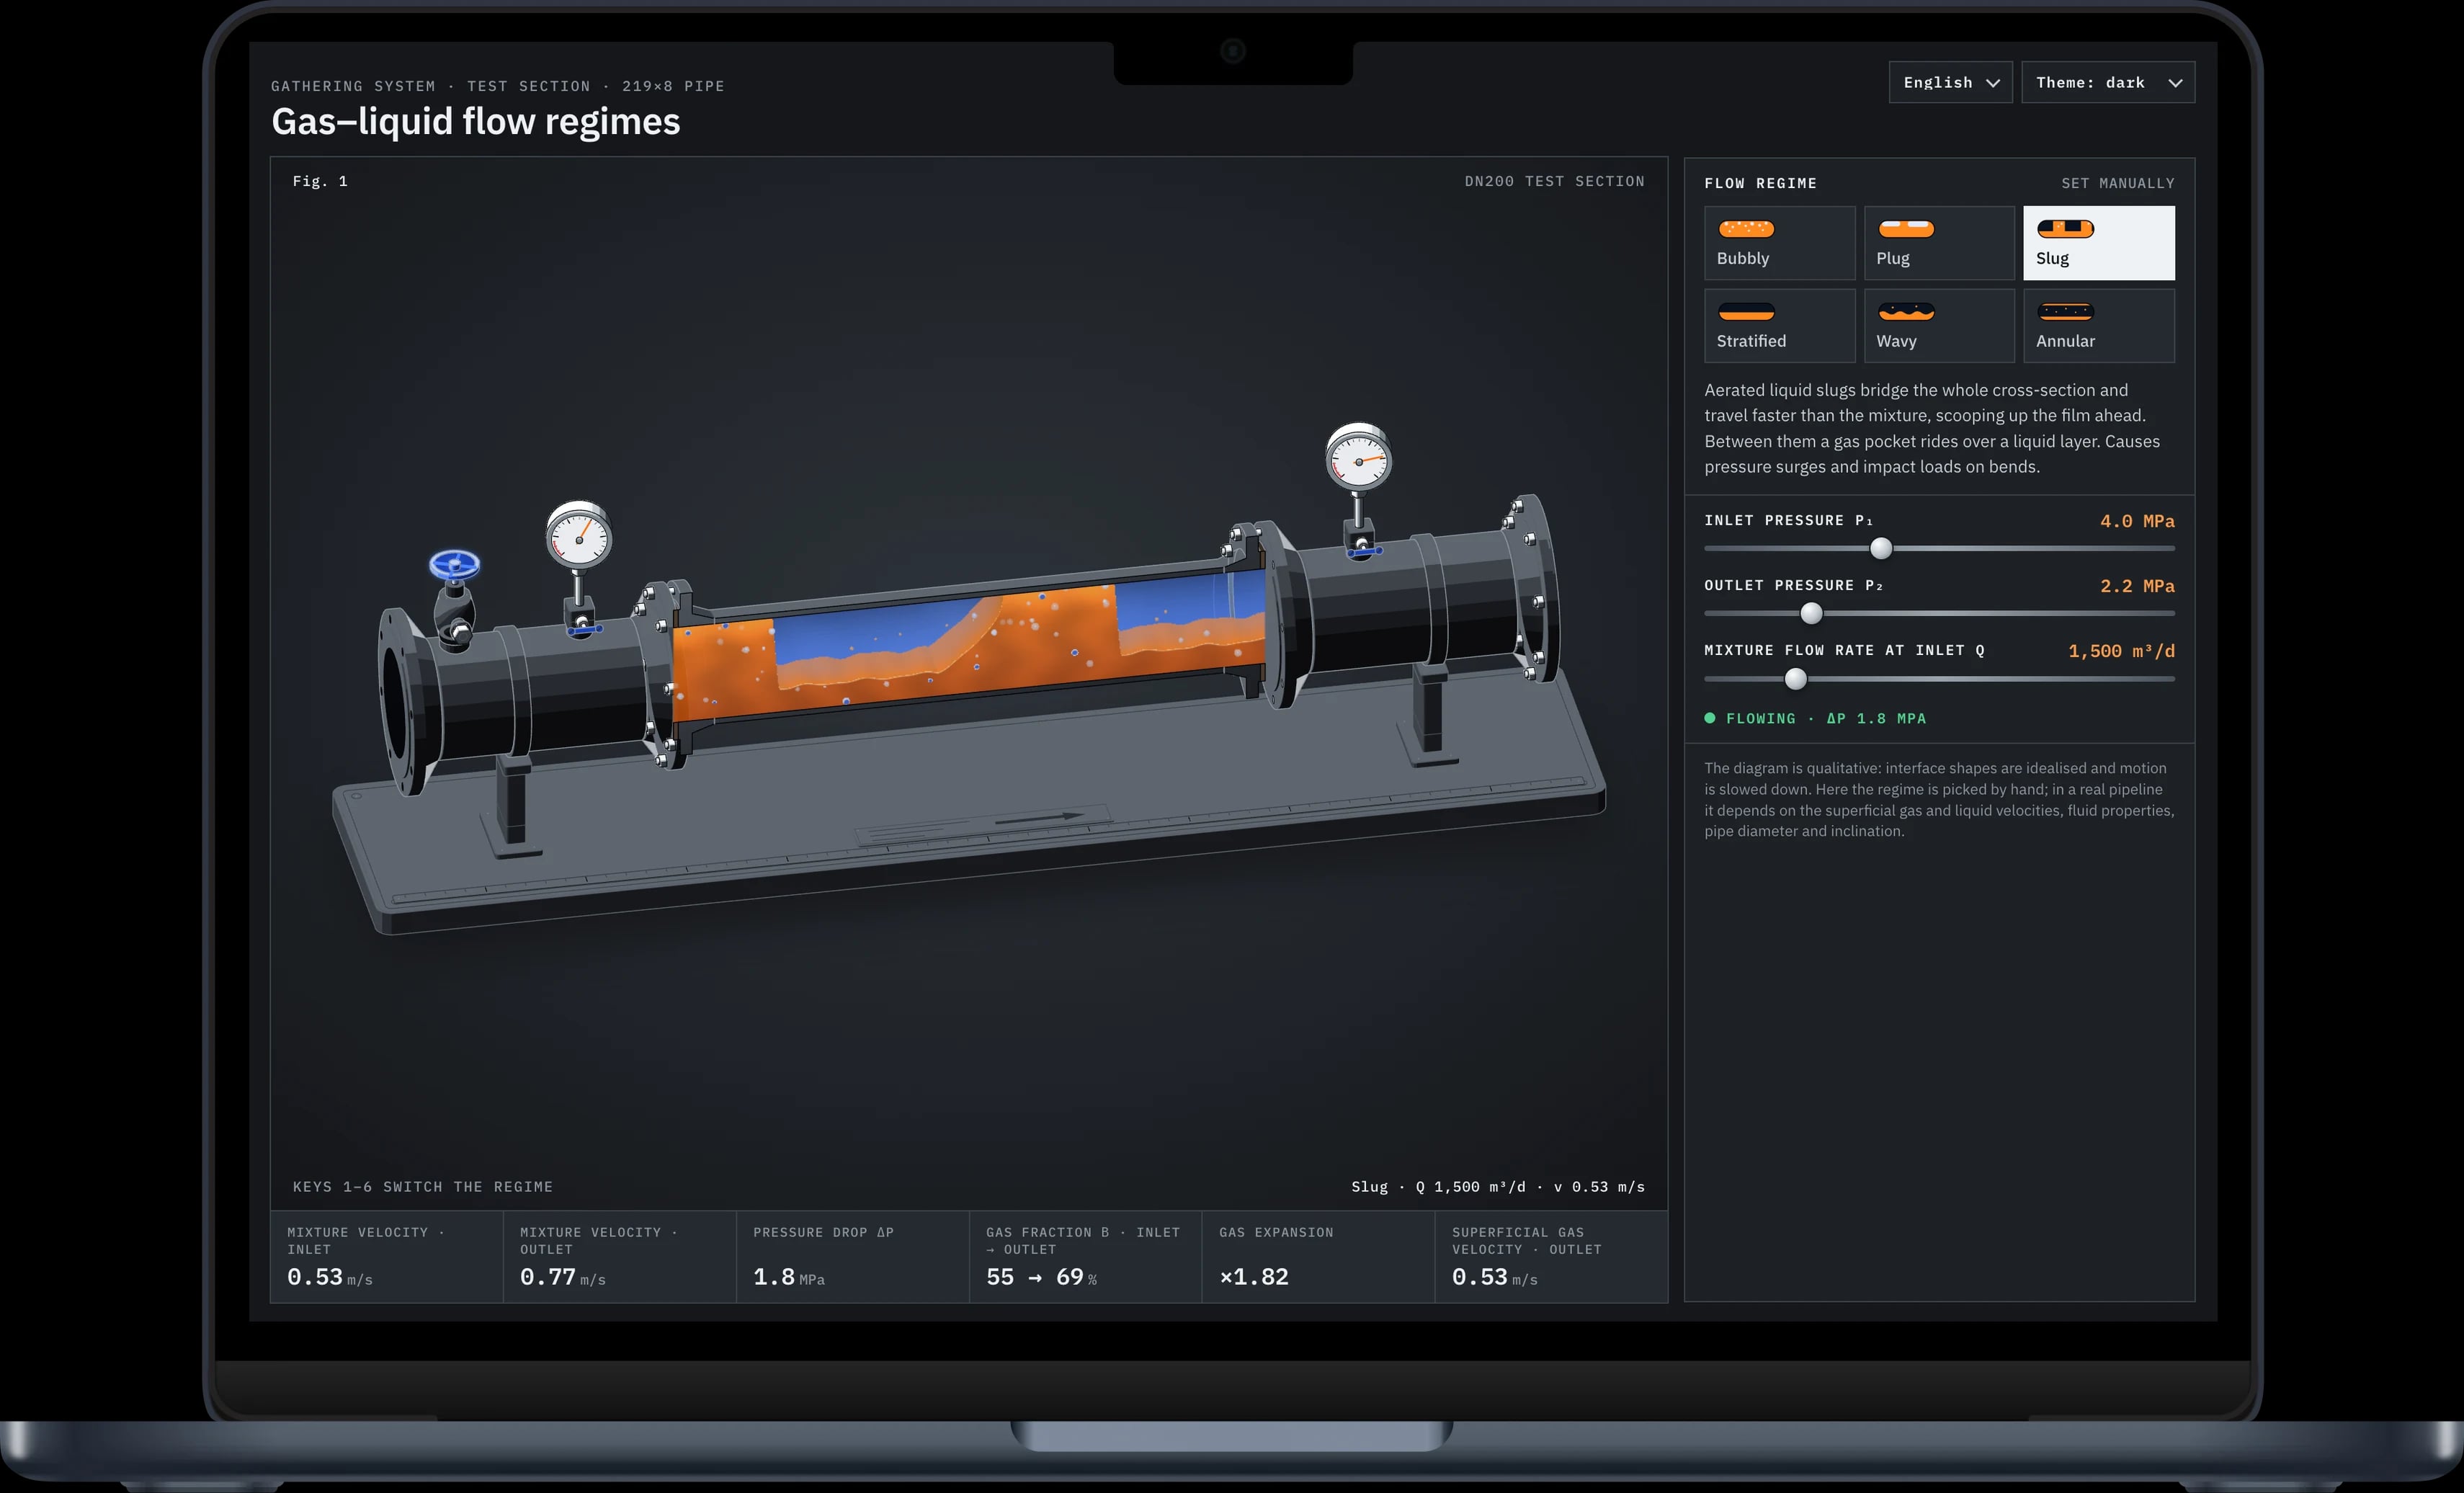Viewport: 2464px width, 1493px height.
Task: Select the Slug flow regime
Action: (2098, 243)
